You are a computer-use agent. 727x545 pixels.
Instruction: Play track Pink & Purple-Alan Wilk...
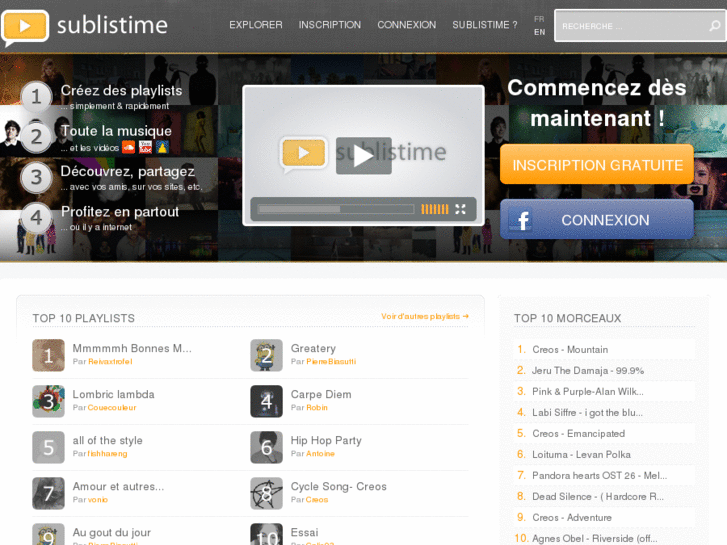[x=587, y=391]
